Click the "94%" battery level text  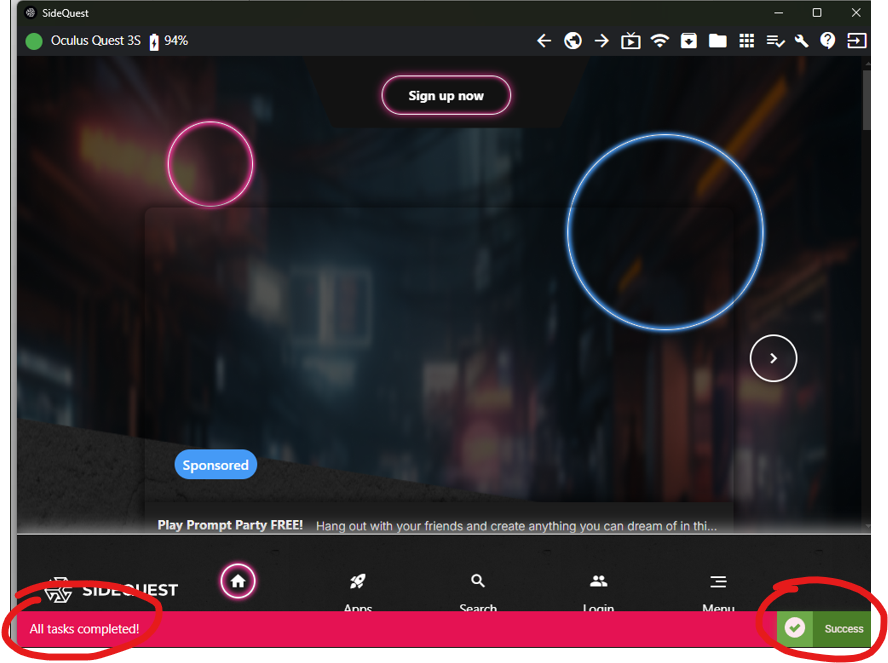[x=176, y=41]
